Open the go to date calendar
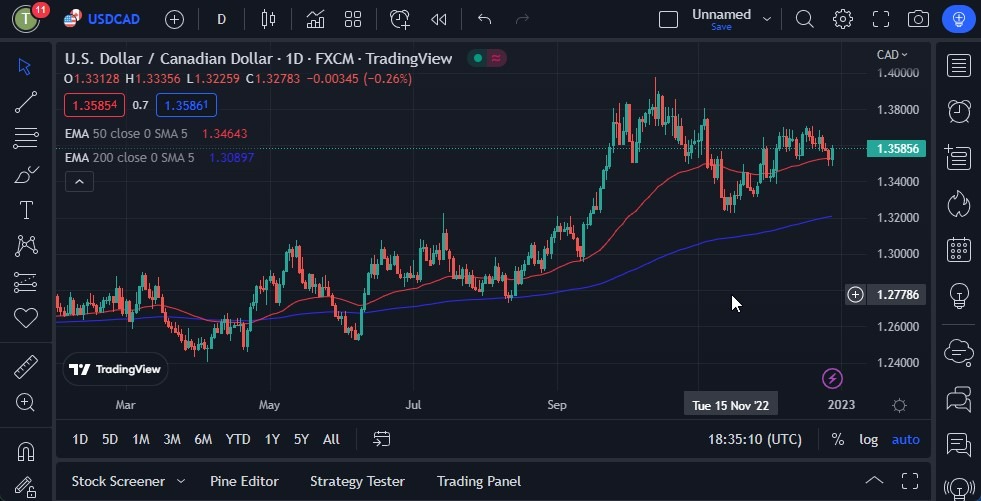Viewport: 981px width, 501px height. pyautogui.click(x=382, y=439)
